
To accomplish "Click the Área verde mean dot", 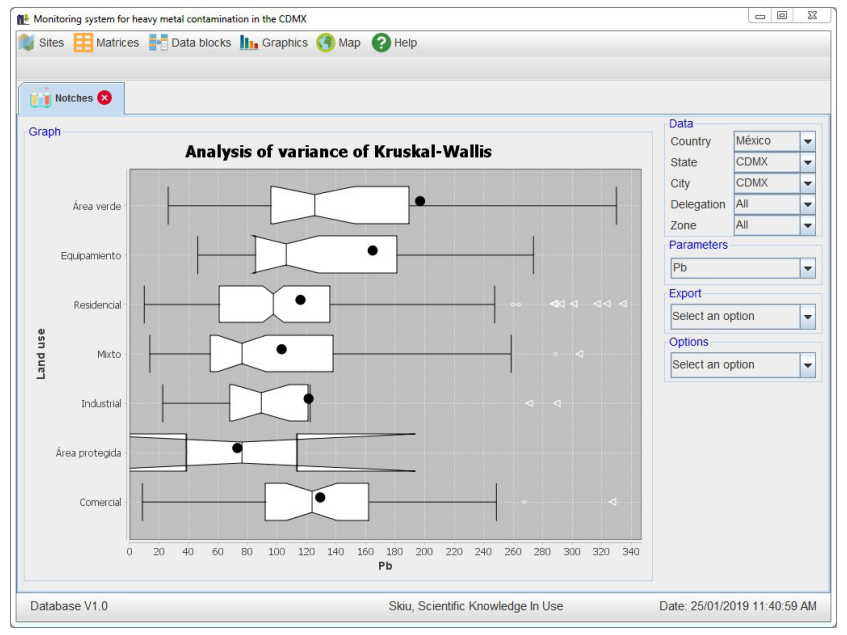I will point(420,201).
